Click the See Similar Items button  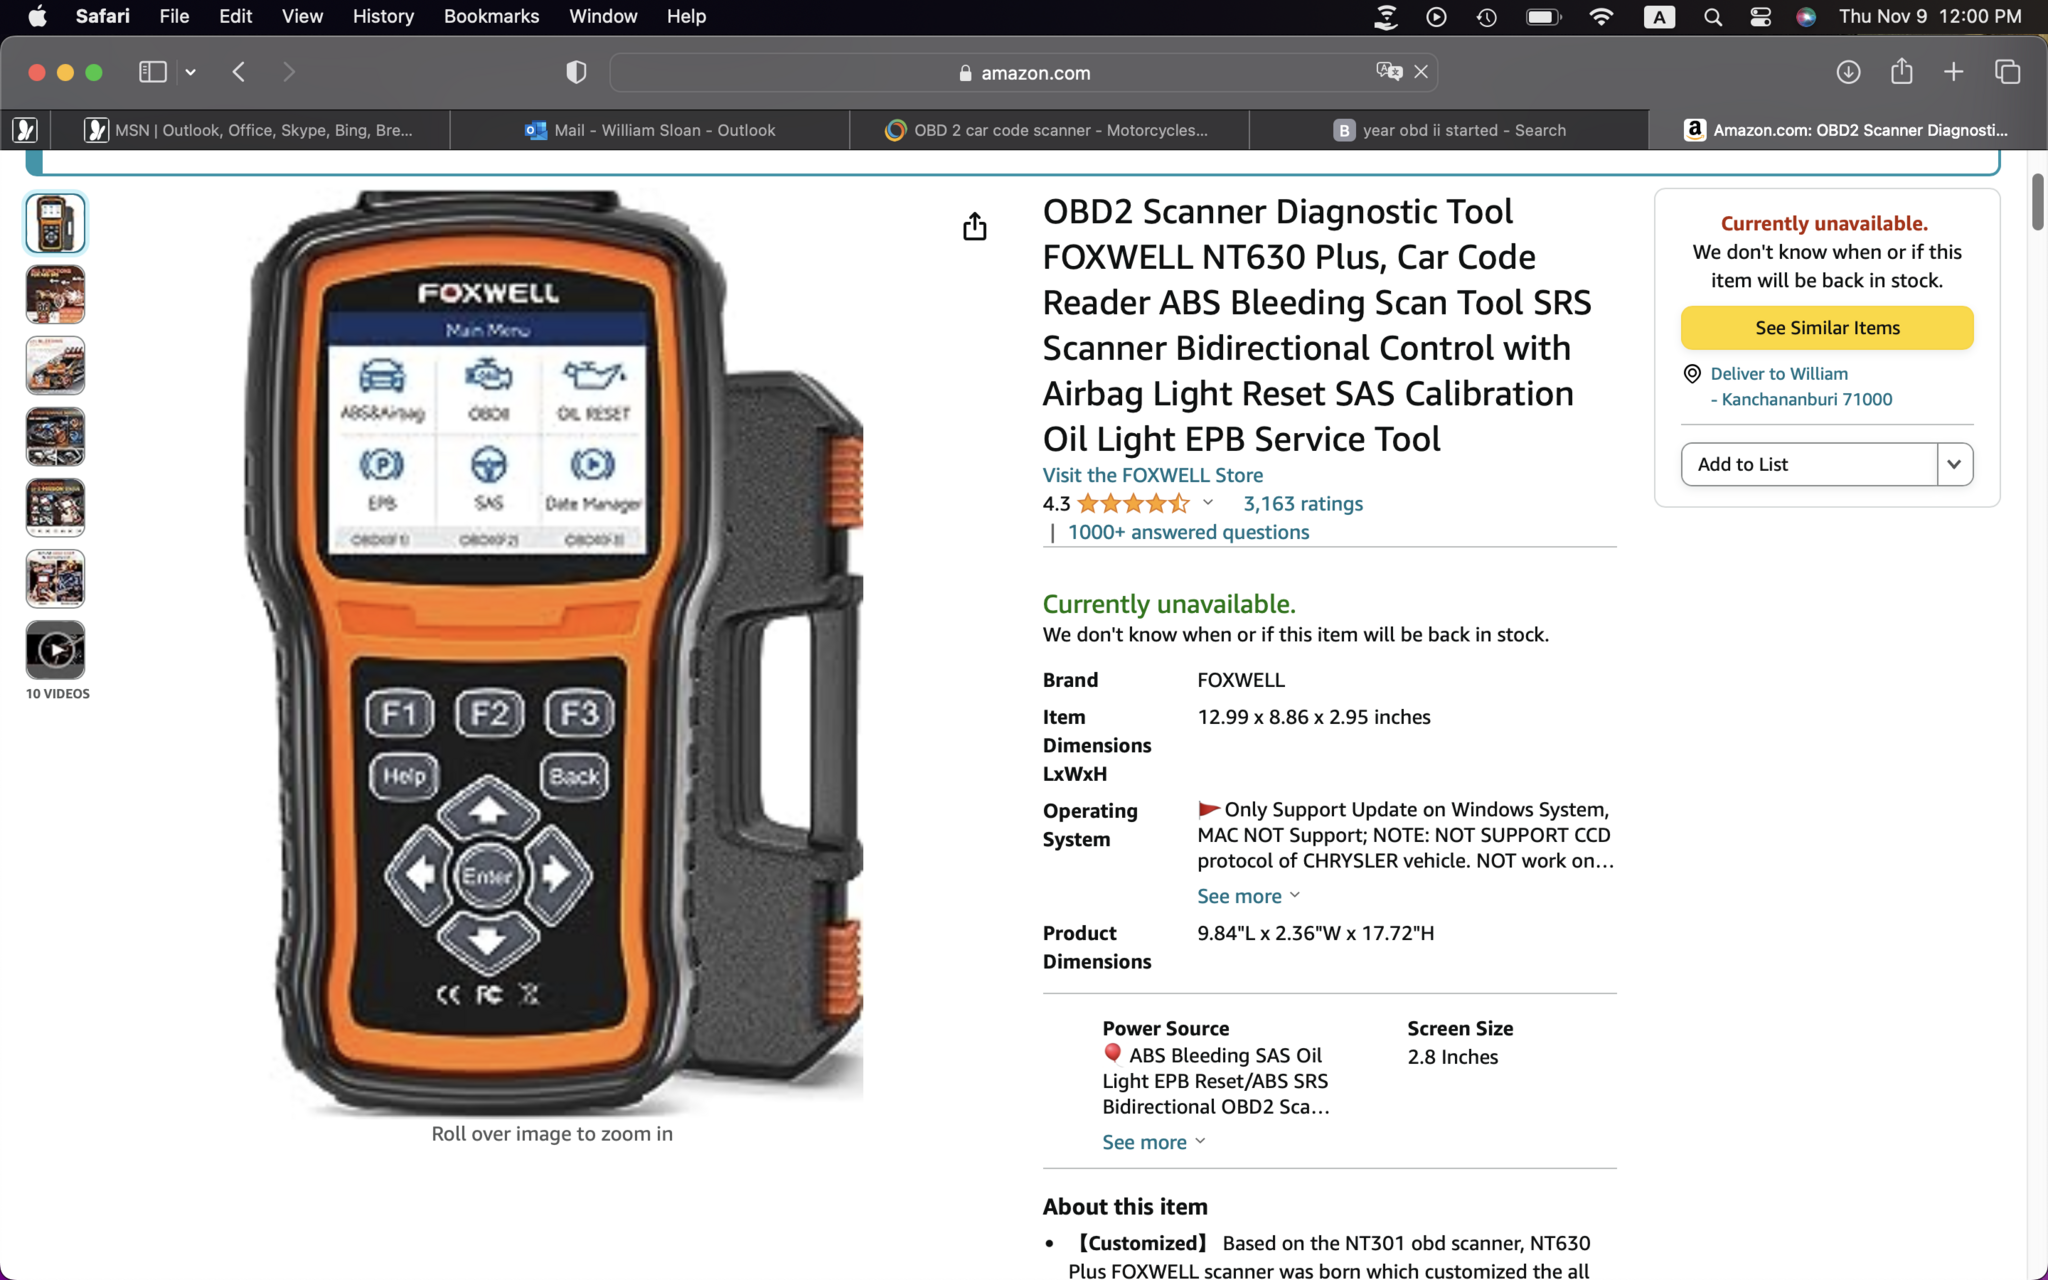click(x=1826, y=328)
